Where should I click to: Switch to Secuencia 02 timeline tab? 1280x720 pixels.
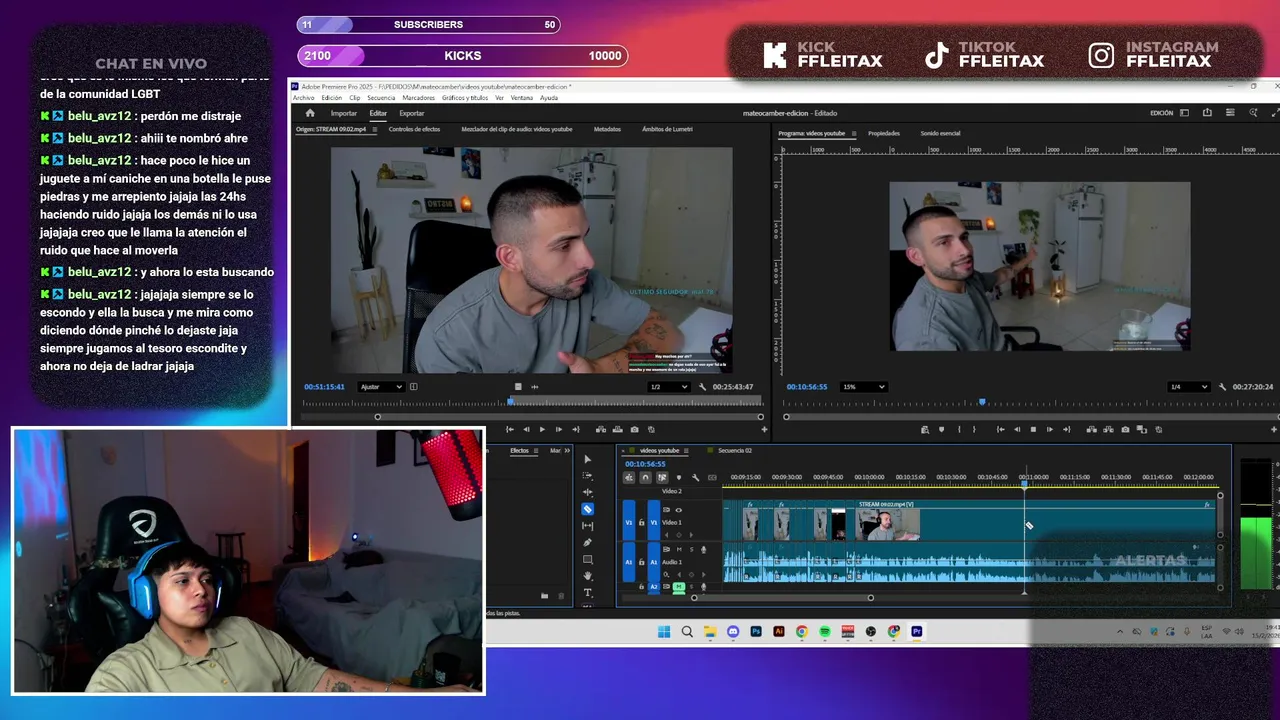735,451
